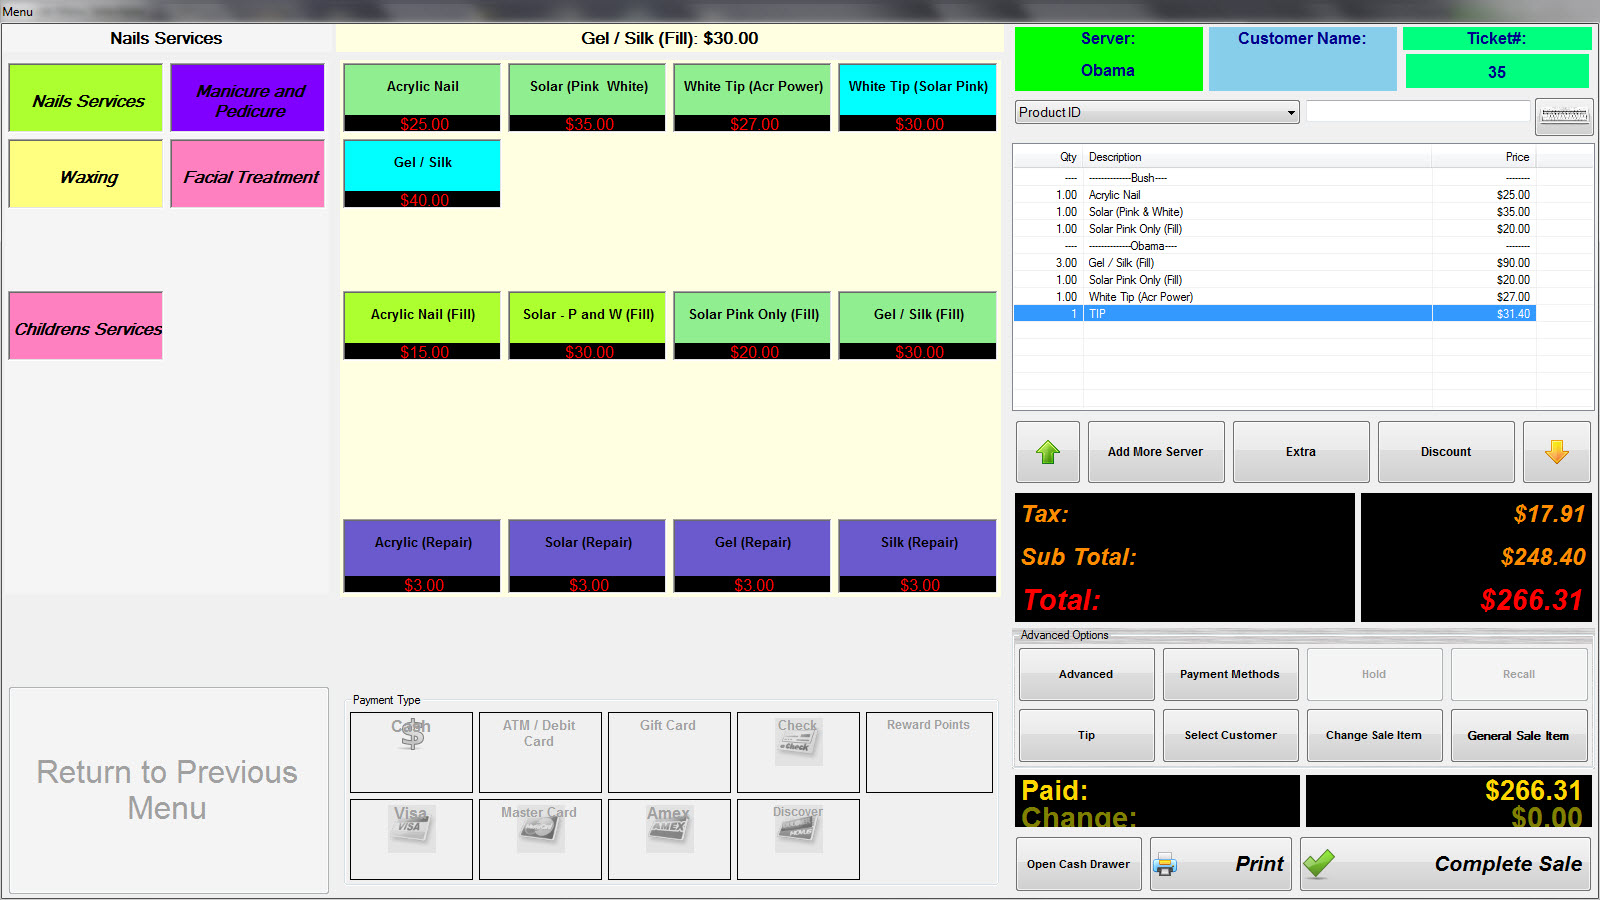Add the Gel / Silk $40.00 service
This screenshot has height=900, width=1600.
(422, 173)
